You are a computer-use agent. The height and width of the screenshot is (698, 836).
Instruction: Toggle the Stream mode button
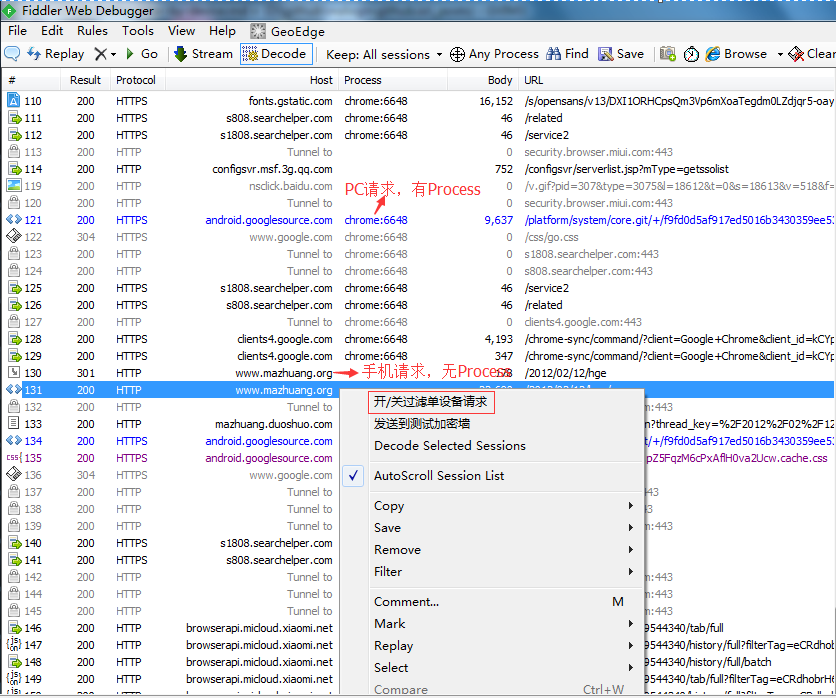203,54
